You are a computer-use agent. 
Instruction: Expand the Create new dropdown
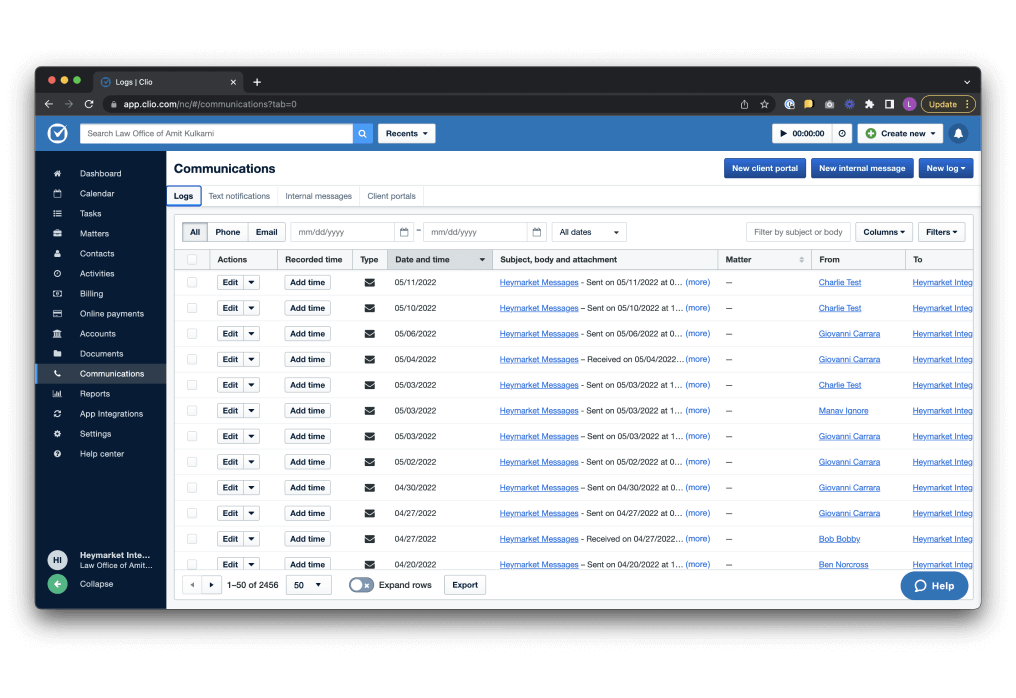tap(899, 134)
